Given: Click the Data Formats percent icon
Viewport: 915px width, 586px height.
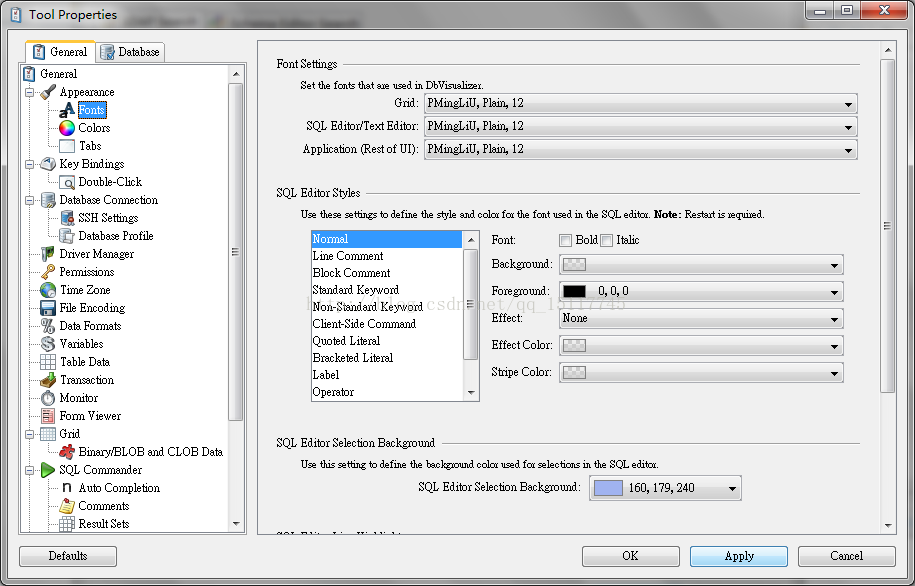Looking at the screenshot, I should click(48, 326).
